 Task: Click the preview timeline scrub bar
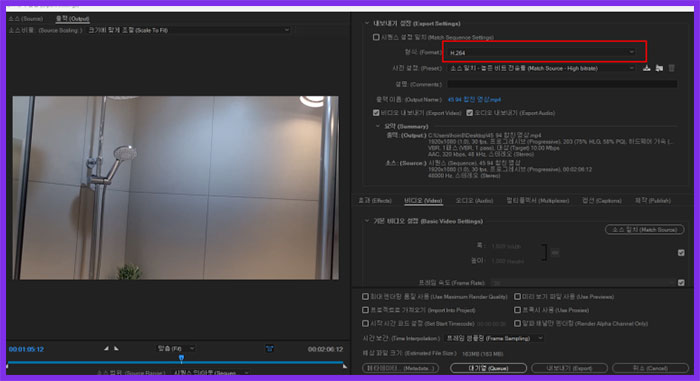[x=176, y=363]
